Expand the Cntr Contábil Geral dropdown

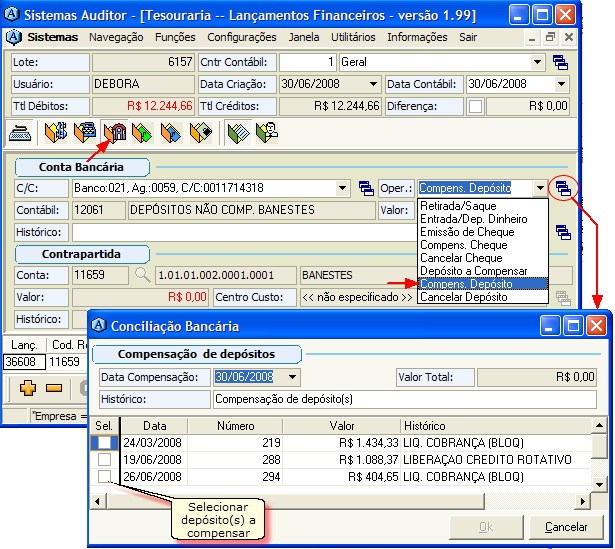click(537, 62)
